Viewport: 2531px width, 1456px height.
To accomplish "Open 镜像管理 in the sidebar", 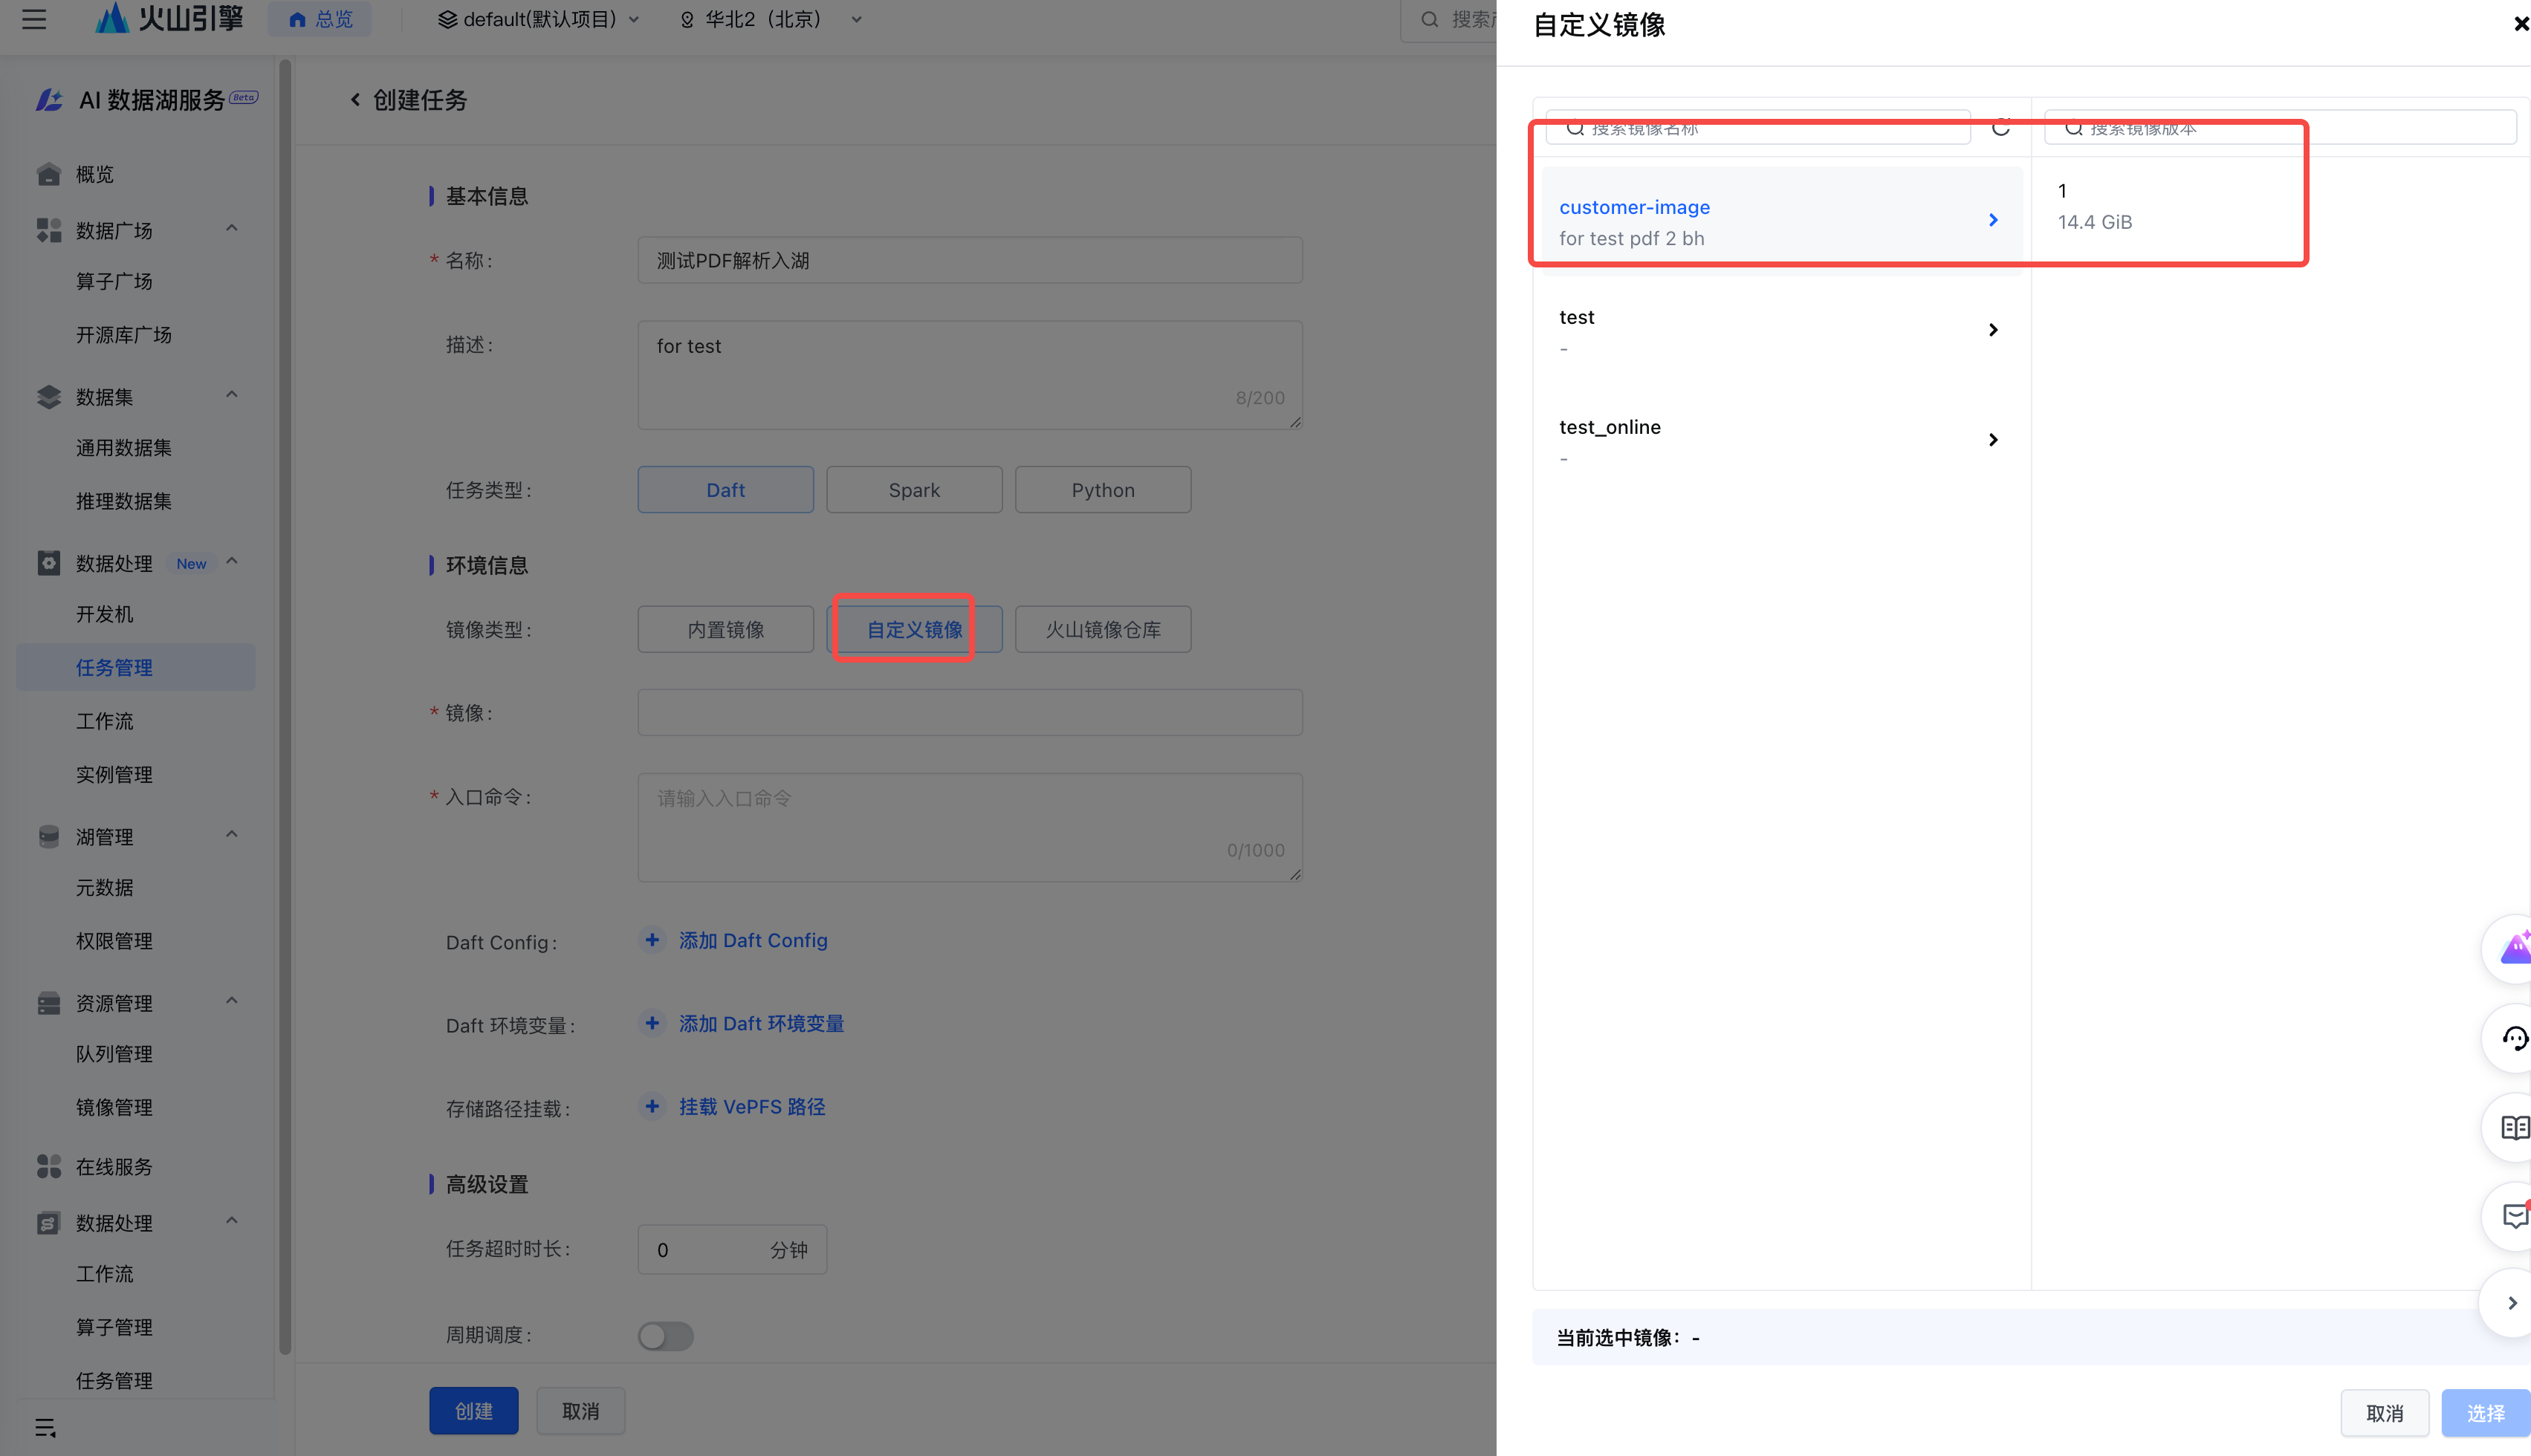I will (114, 1107).
